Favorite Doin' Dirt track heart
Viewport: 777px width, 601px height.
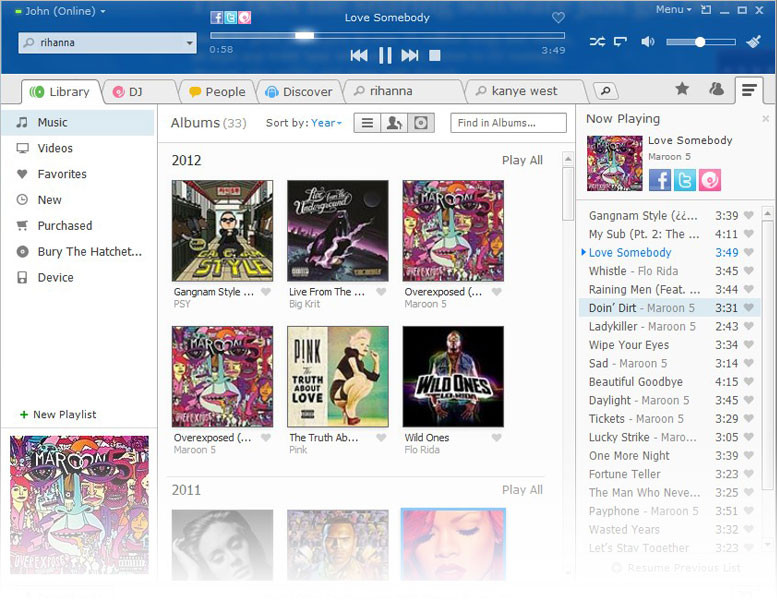[749, 308]
